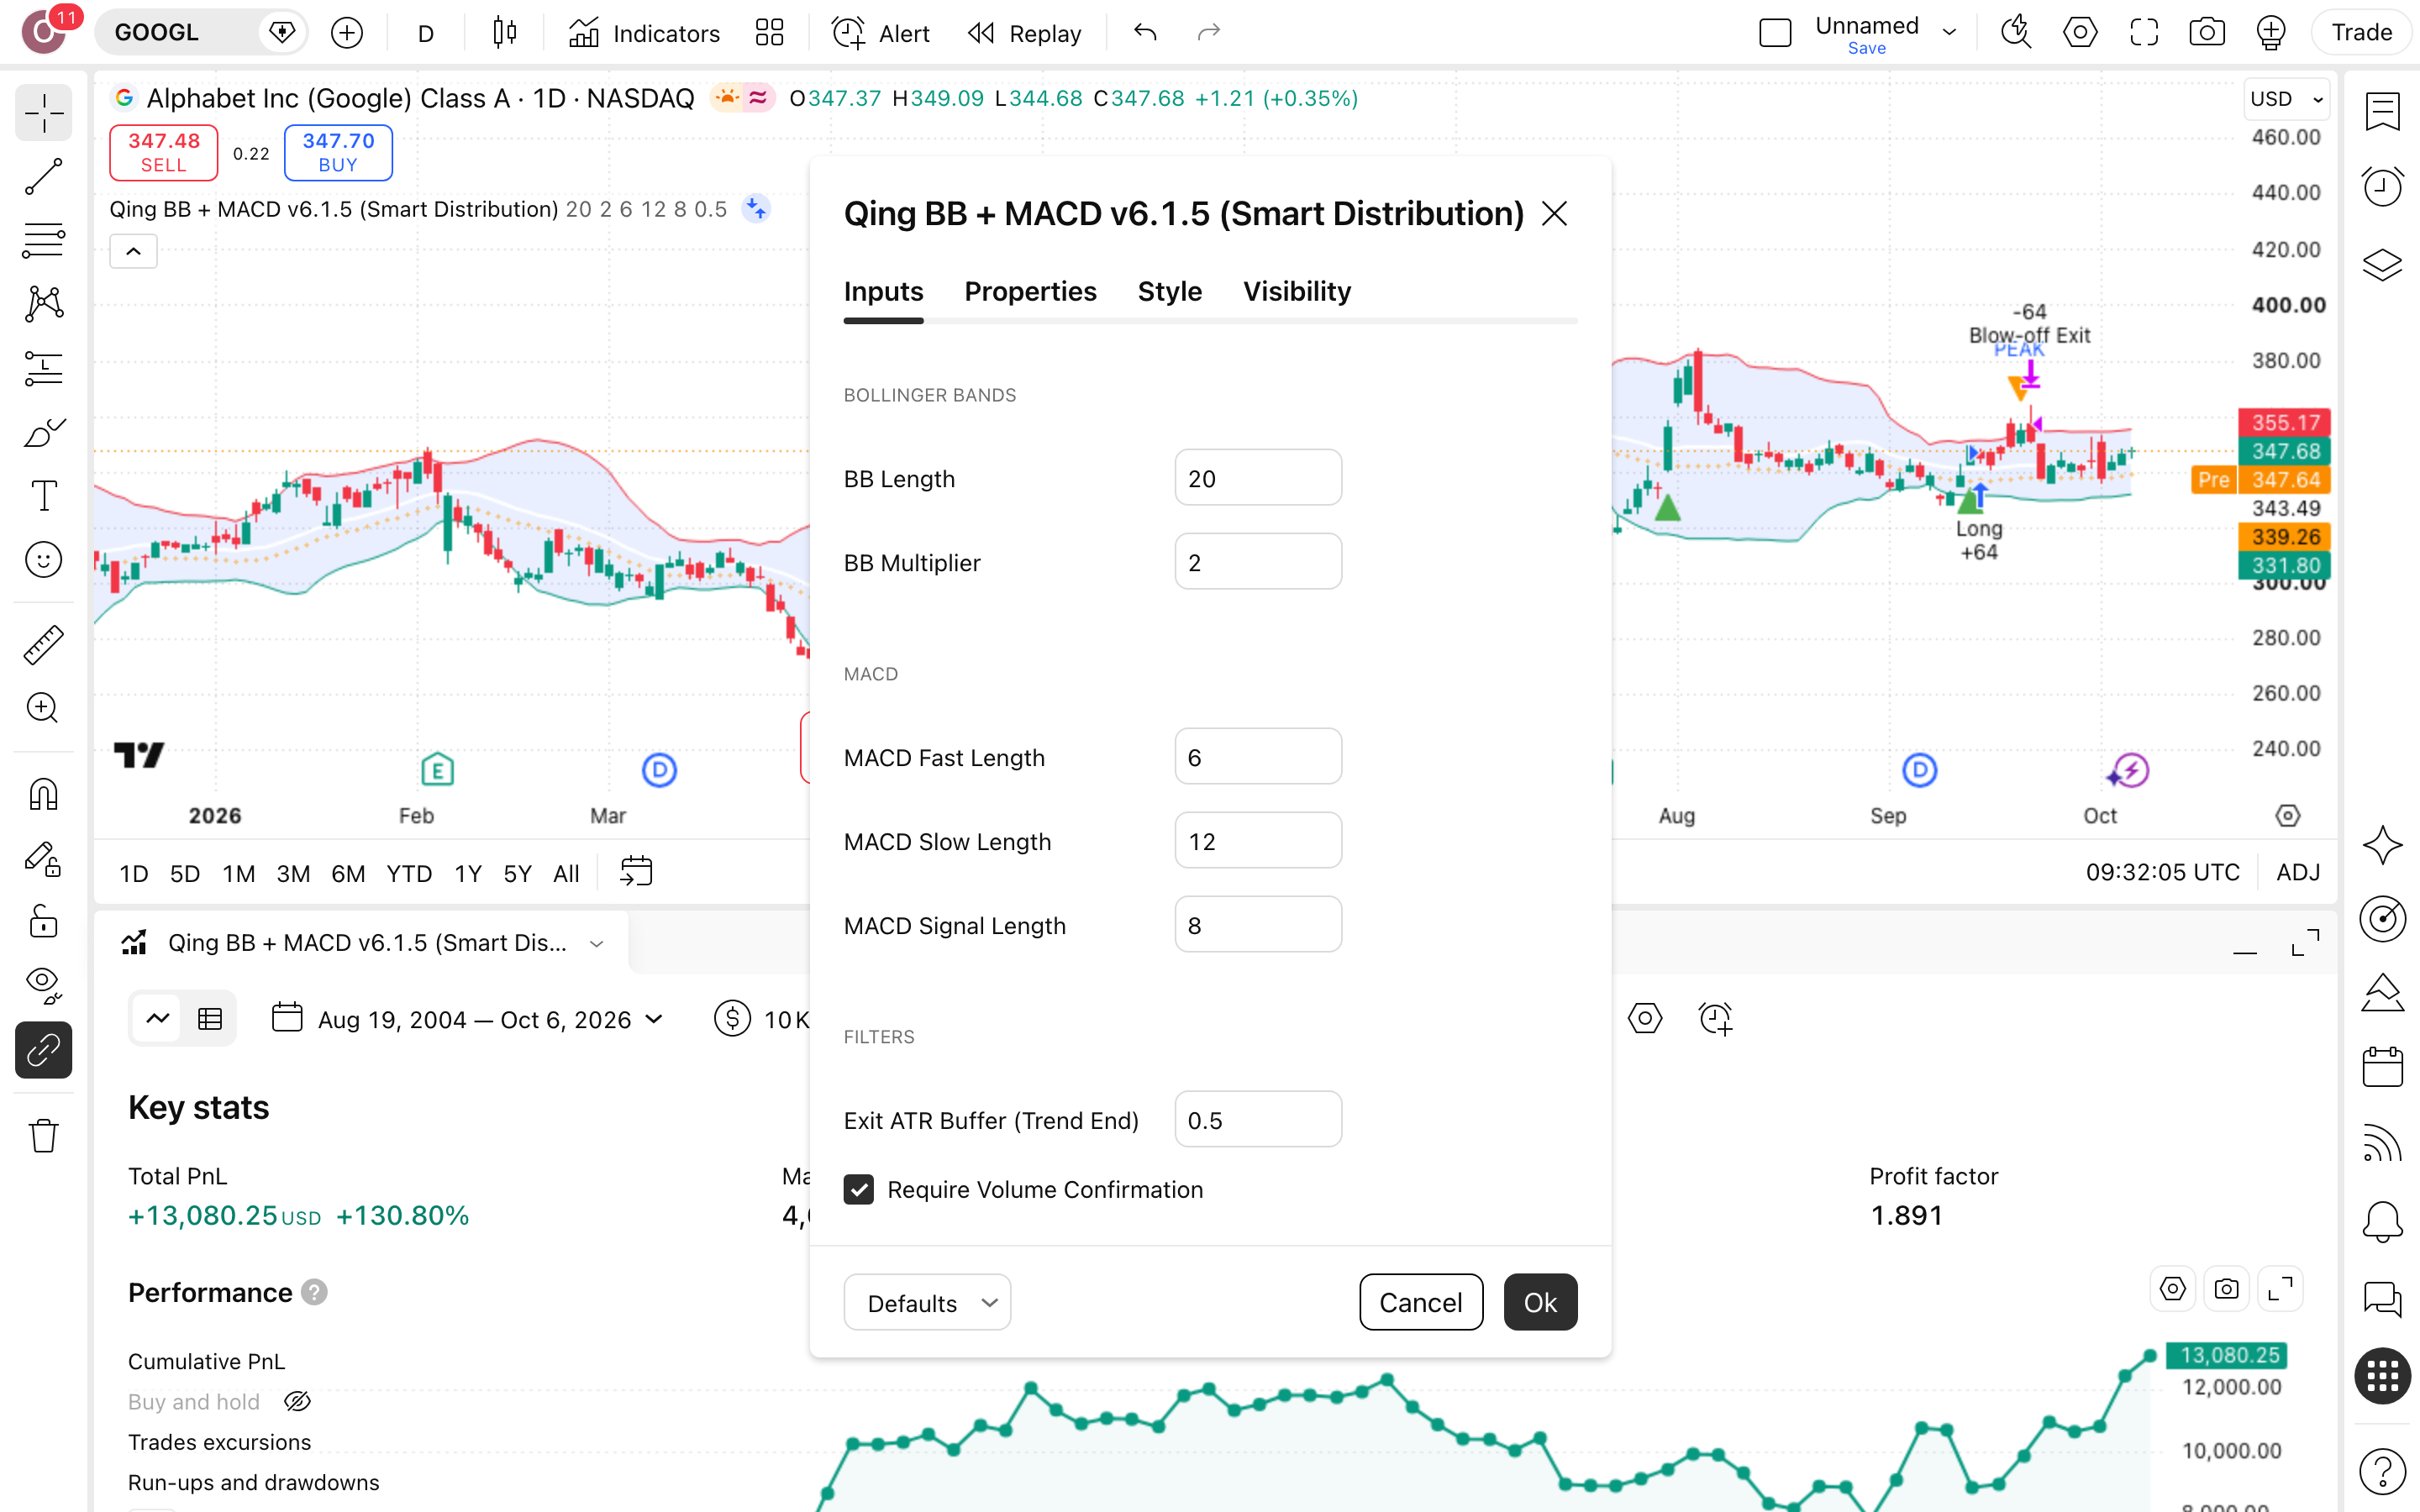Toggle lock all drawings icon
This screenshot has height=1512, width=2420.
(43, 922)
